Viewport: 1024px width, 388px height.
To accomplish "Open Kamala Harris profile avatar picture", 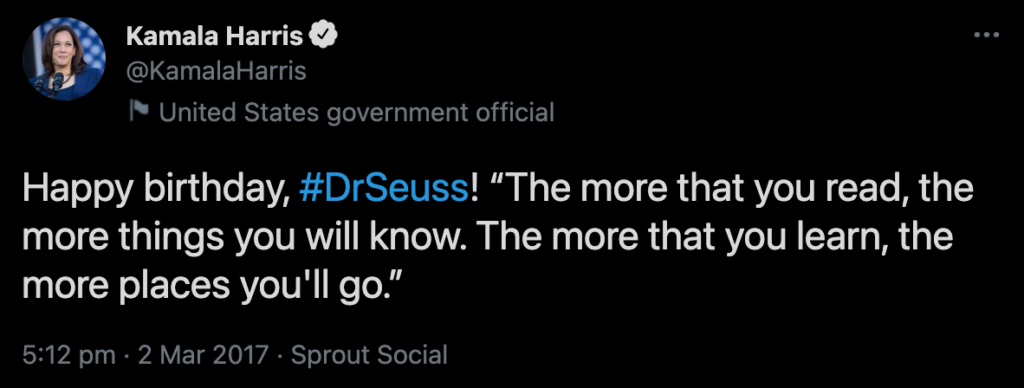I will pos(64,59).
